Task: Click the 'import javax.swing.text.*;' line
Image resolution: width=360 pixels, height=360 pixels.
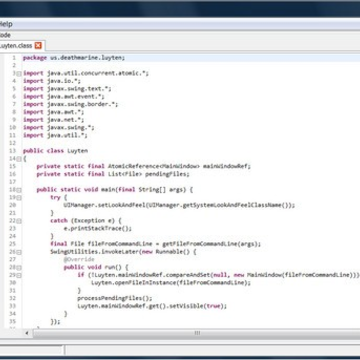Action: (67, 89)
